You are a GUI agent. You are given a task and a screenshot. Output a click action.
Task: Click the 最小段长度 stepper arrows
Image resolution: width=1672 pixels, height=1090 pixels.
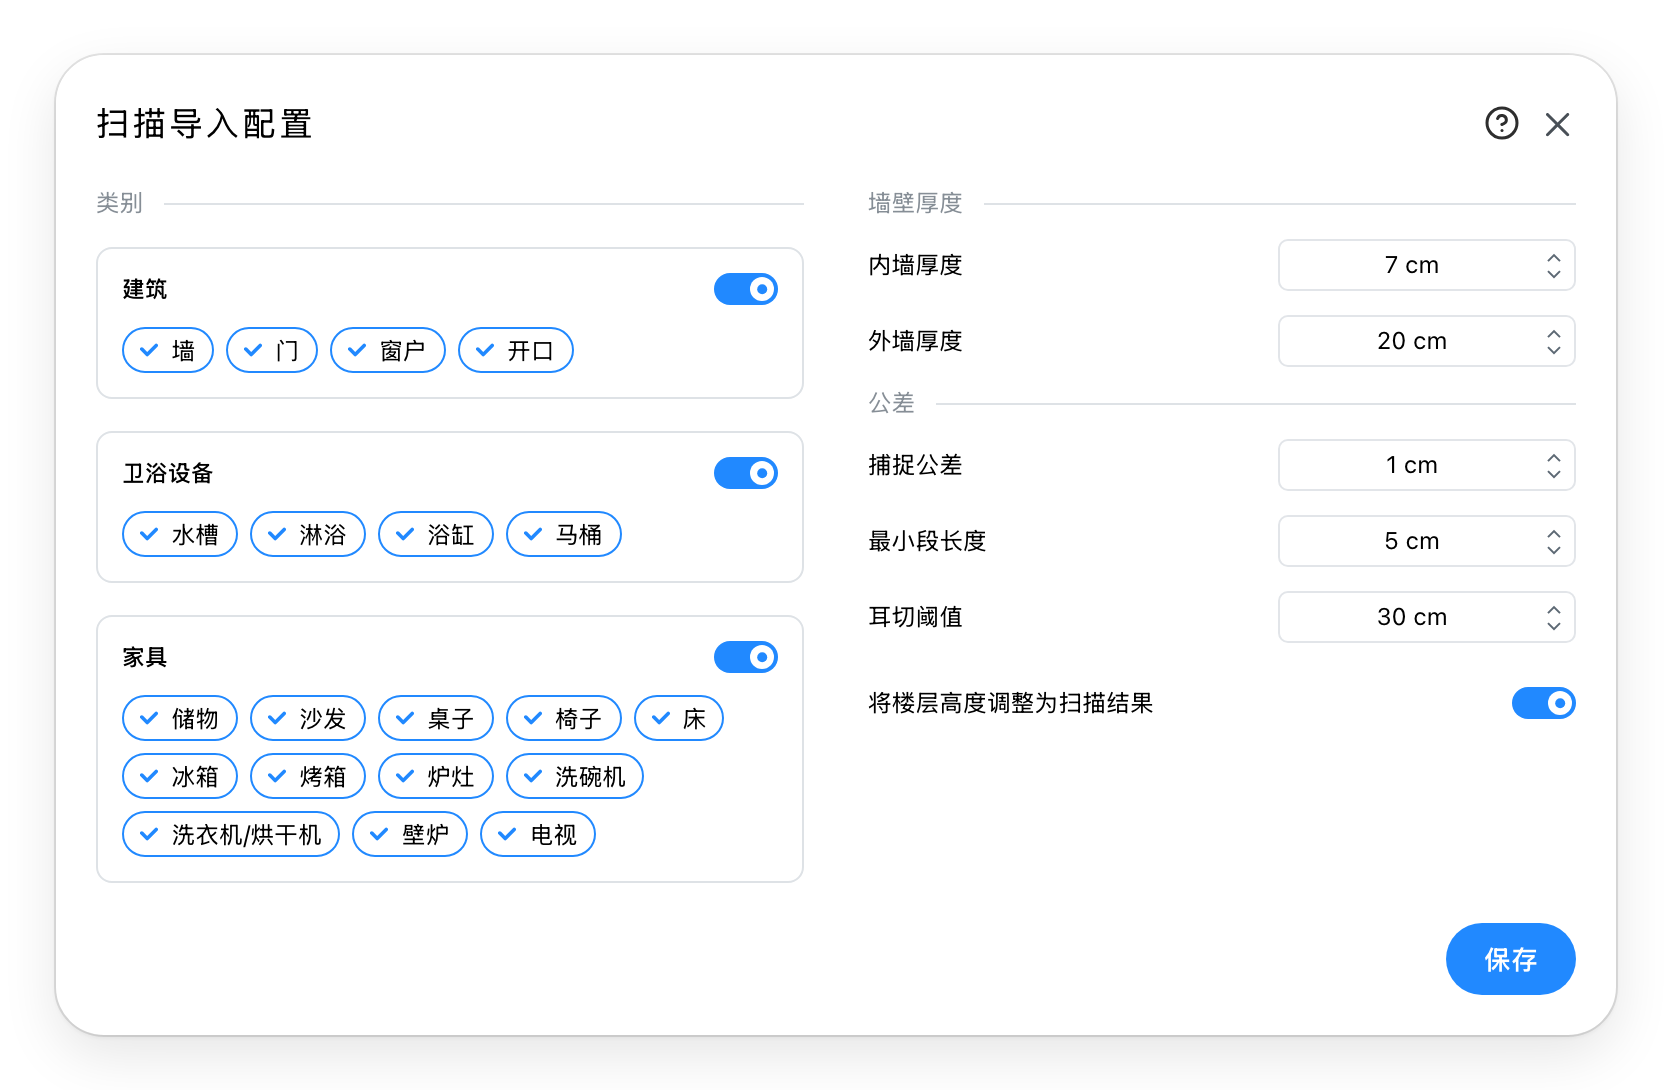click(x=1553, y=541)
